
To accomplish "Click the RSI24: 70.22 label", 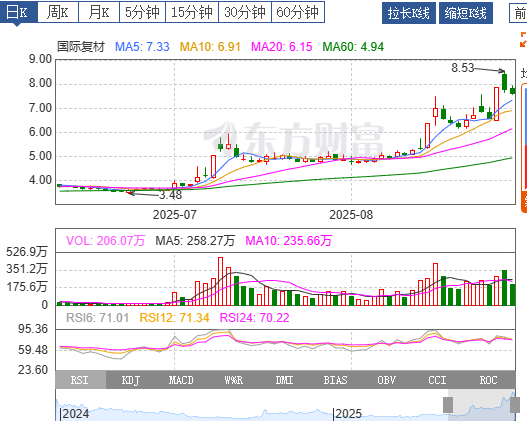I will coord(254,317).
